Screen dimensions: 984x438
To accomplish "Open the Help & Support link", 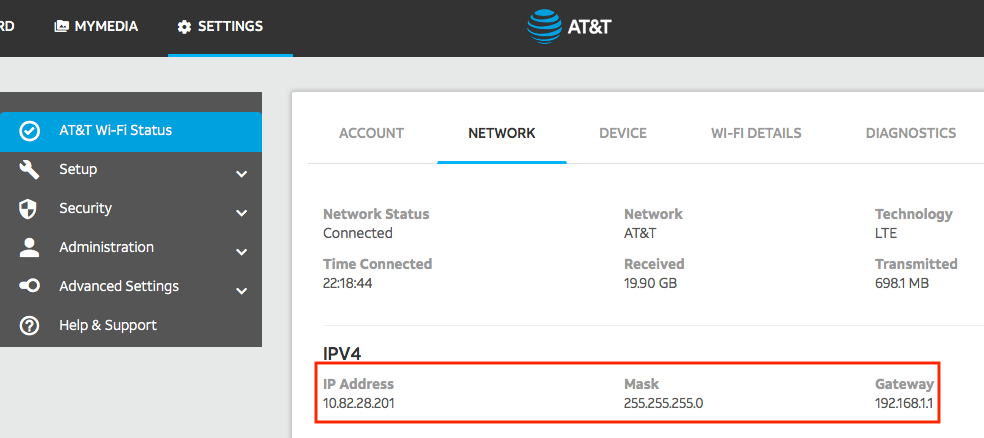I will pos(108,325).
